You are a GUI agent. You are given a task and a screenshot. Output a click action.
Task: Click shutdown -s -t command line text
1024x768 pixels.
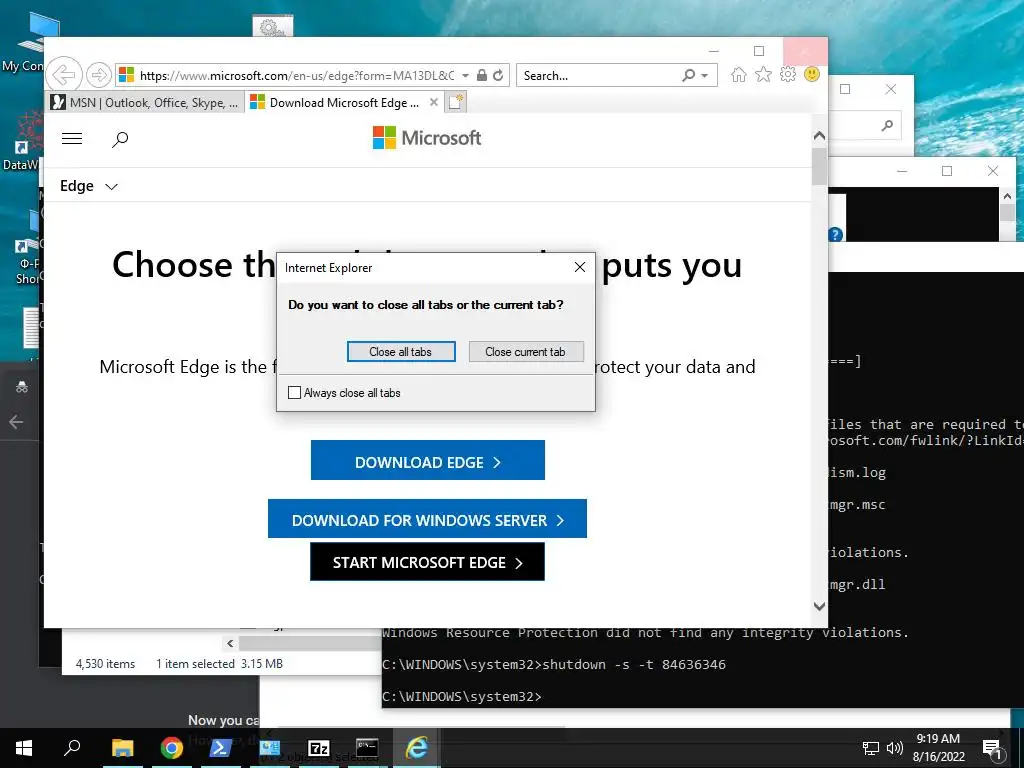click(x=634, y=664)
